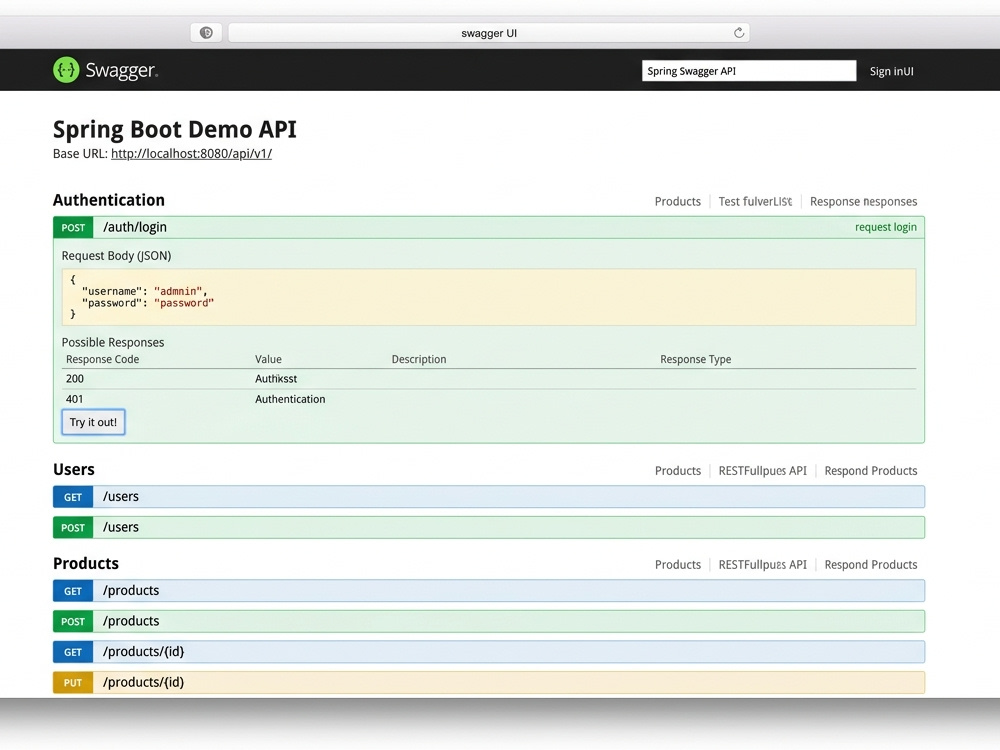Click the Authentication section heading
The image size is (1000, 750).
[x=109, y=200]
